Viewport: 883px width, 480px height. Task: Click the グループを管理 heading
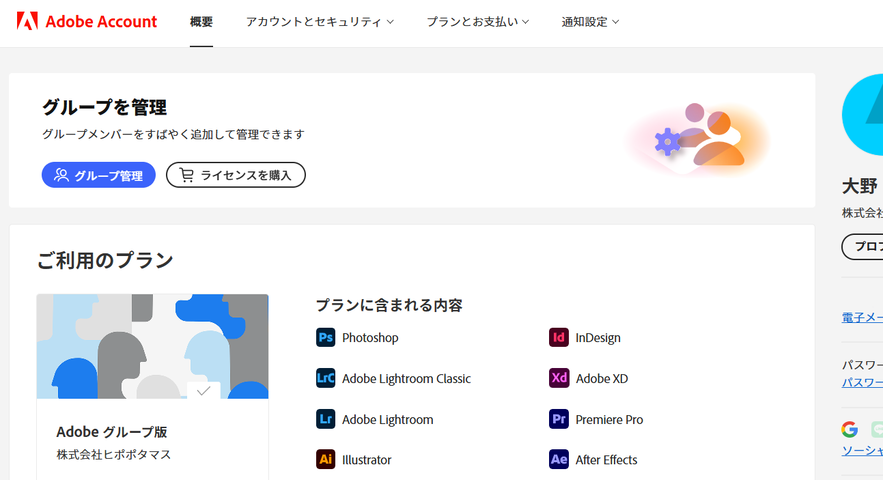click(x=105, y=107)
